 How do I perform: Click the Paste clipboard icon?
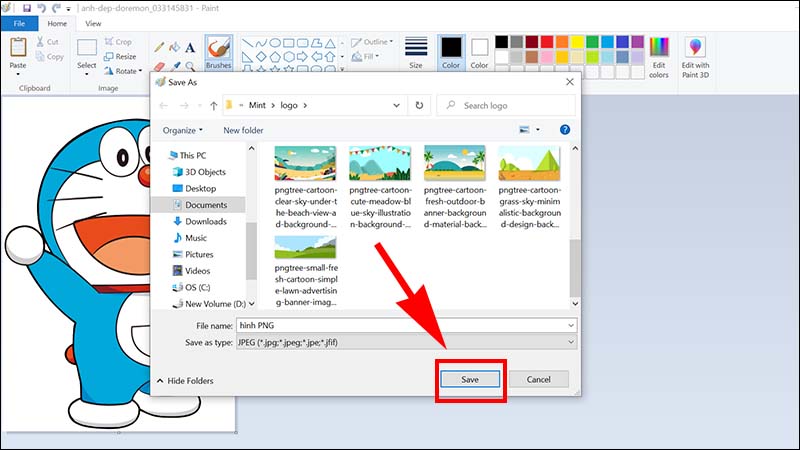(18, 50)
